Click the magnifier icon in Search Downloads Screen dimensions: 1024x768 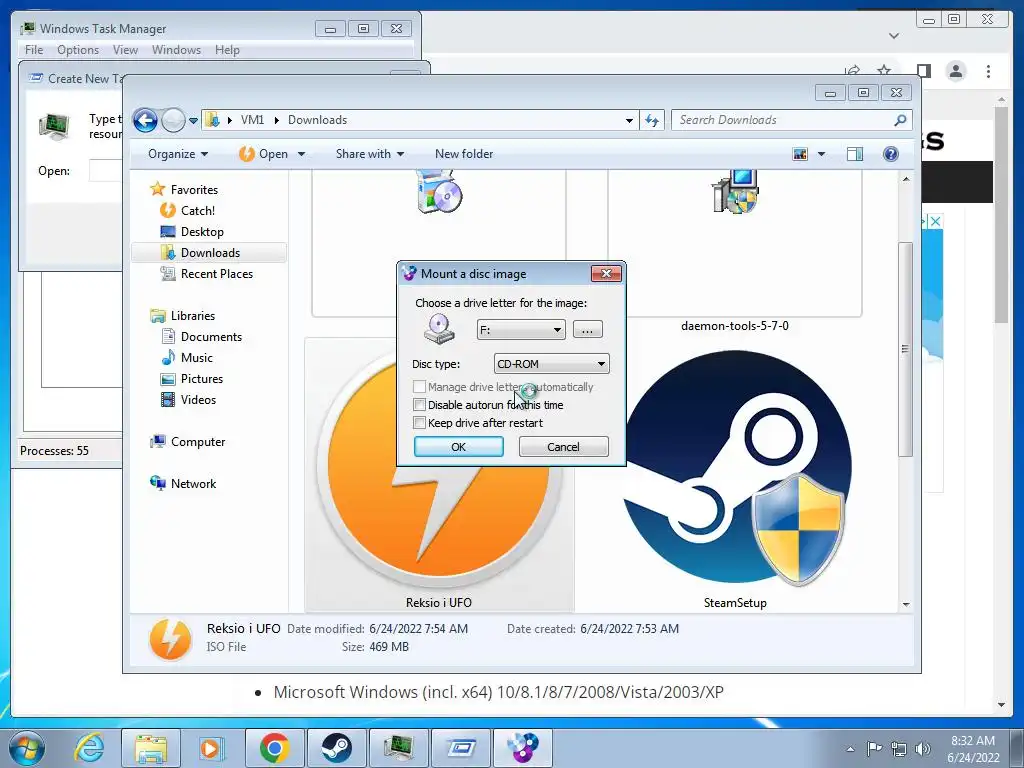click(x=900, y=120)
